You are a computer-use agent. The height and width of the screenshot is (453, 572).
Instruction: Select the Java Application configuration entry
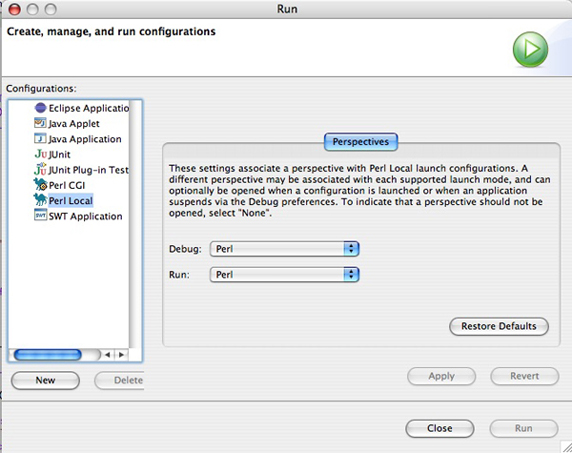(85, 139)
